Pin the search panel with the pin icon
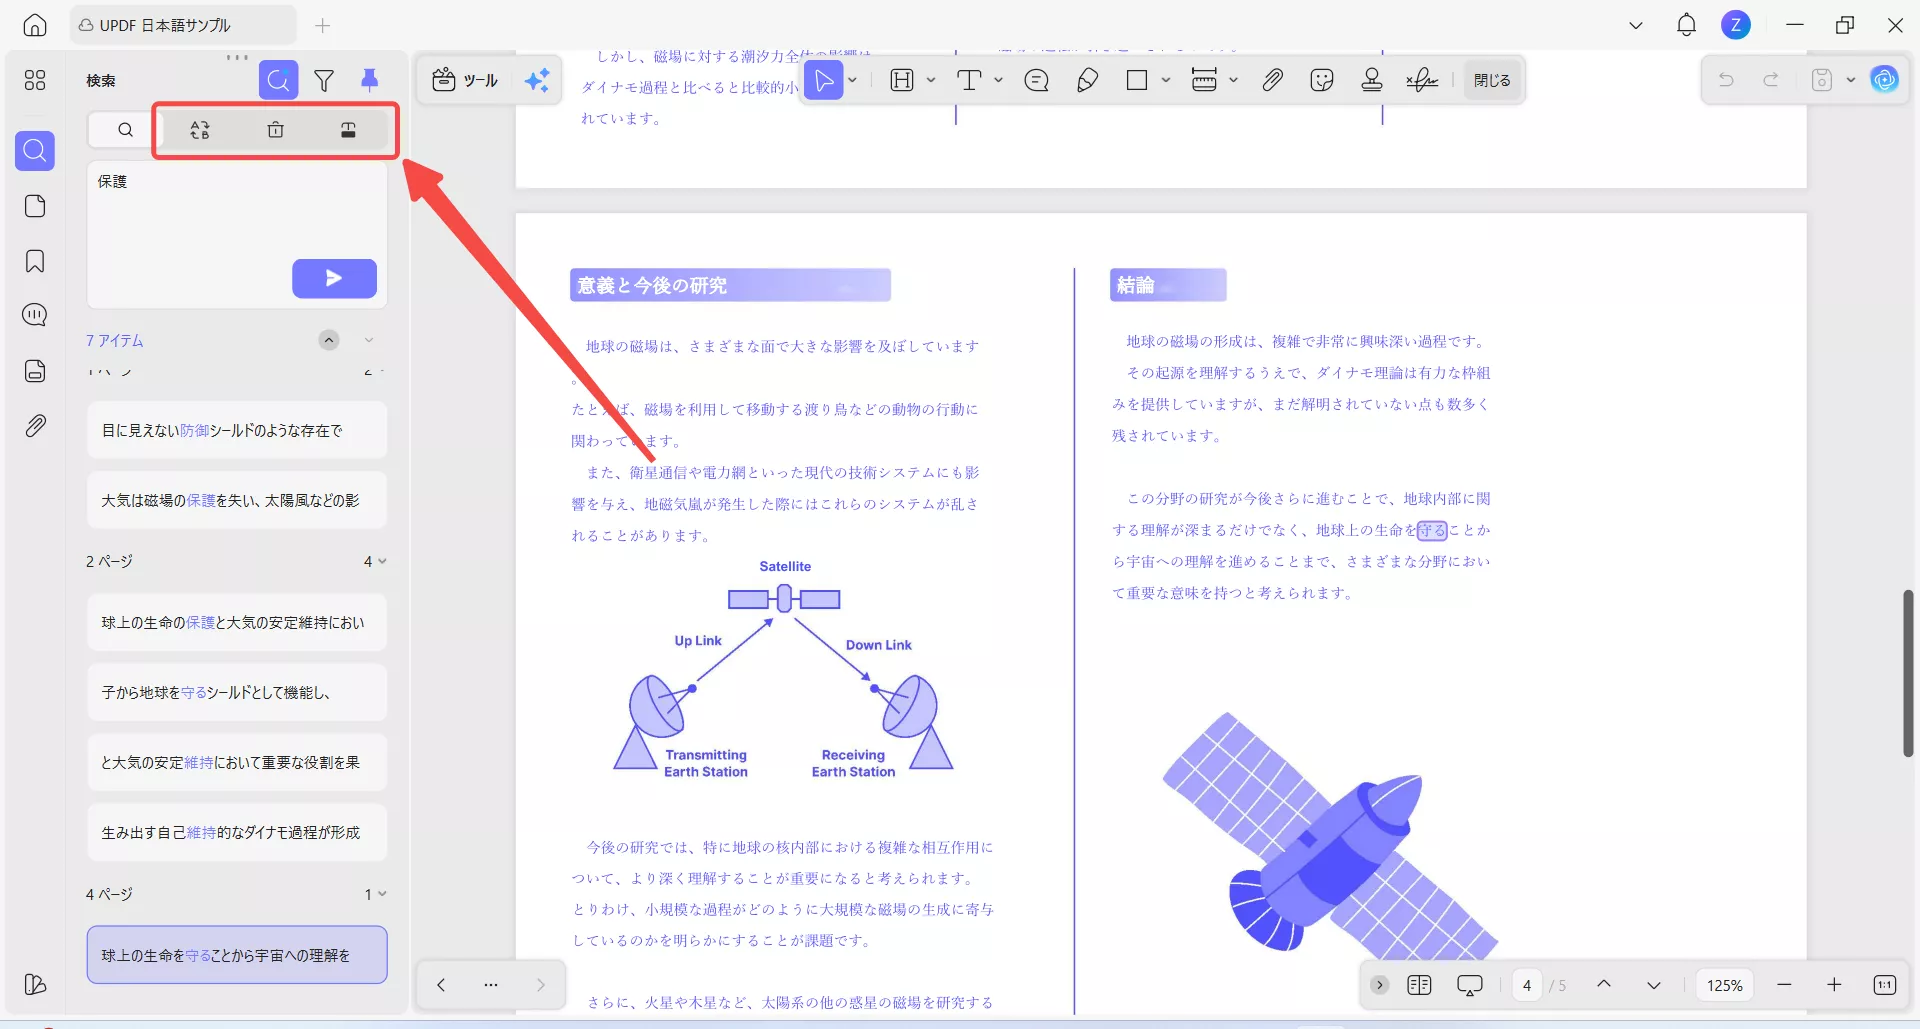The image size is (1920, 1029). click(370, 80)
